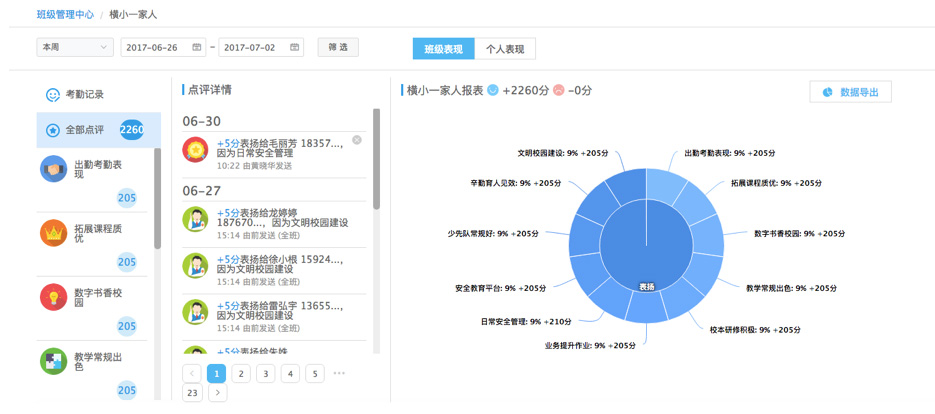The width and height of the screenshot is (935, 414).
Task: Click the 表扬 center of the pie chart
Action: [x=646, y=245]
